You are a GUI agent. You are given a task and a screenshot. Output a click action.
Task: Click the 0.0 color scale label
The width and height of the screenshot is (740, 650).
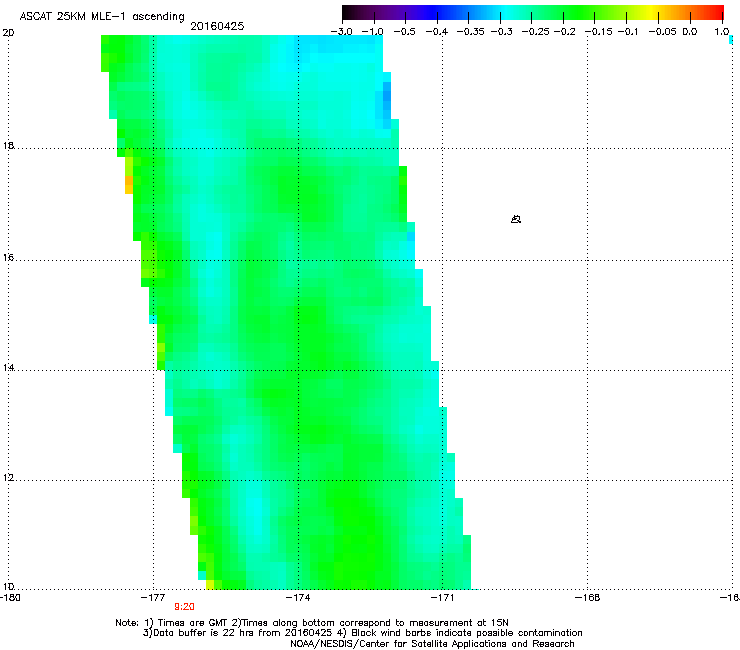coord(690,32)
